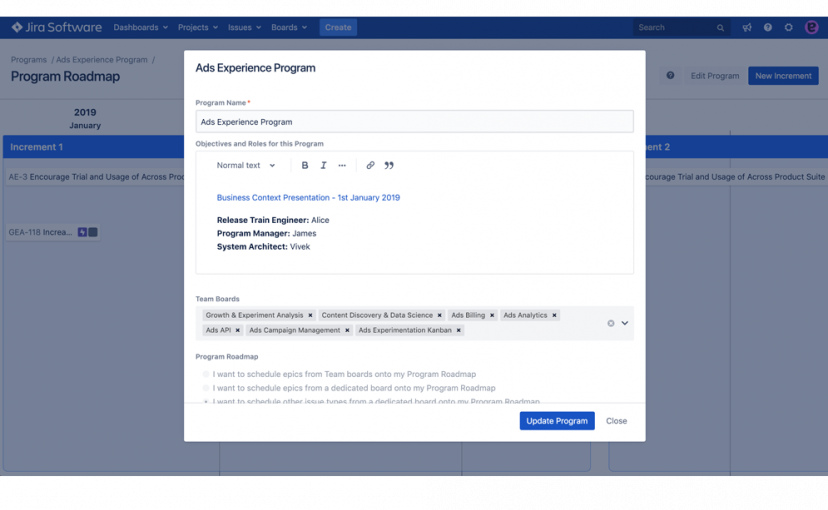Click Update Program button

[x=557, y=421]
